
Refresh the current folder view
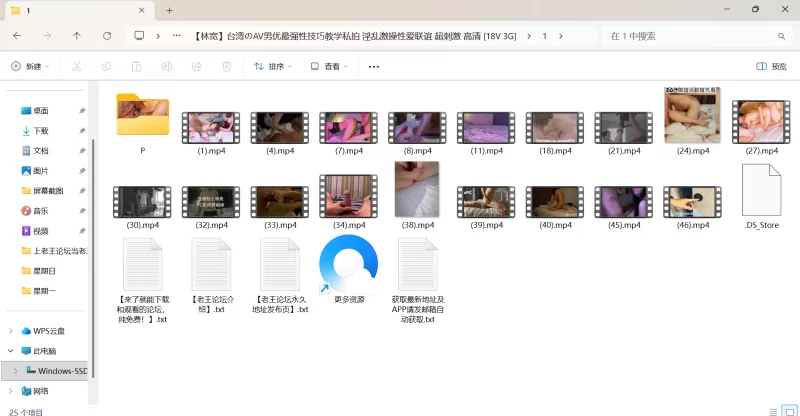[x=107, y=36]
